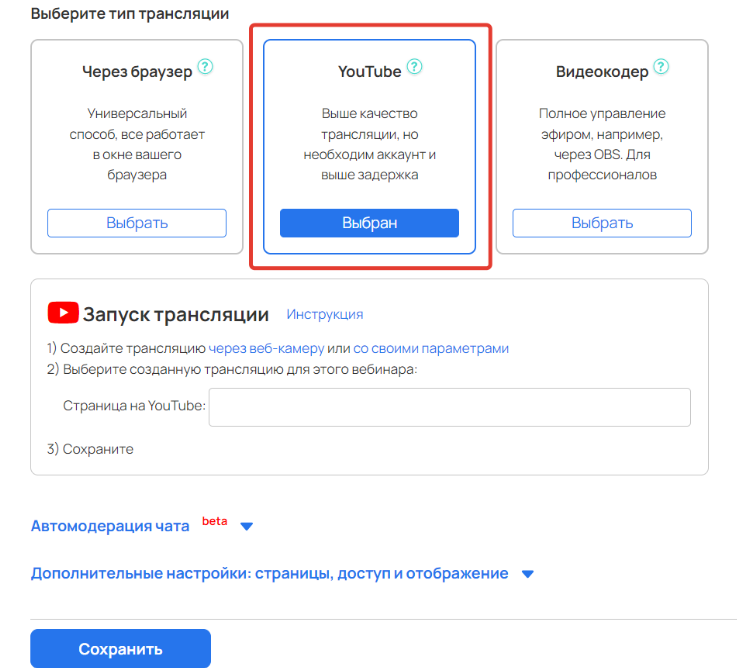737x668 pixels.
Task: Open help icon beside YouTube title
Action: point(414,67)
